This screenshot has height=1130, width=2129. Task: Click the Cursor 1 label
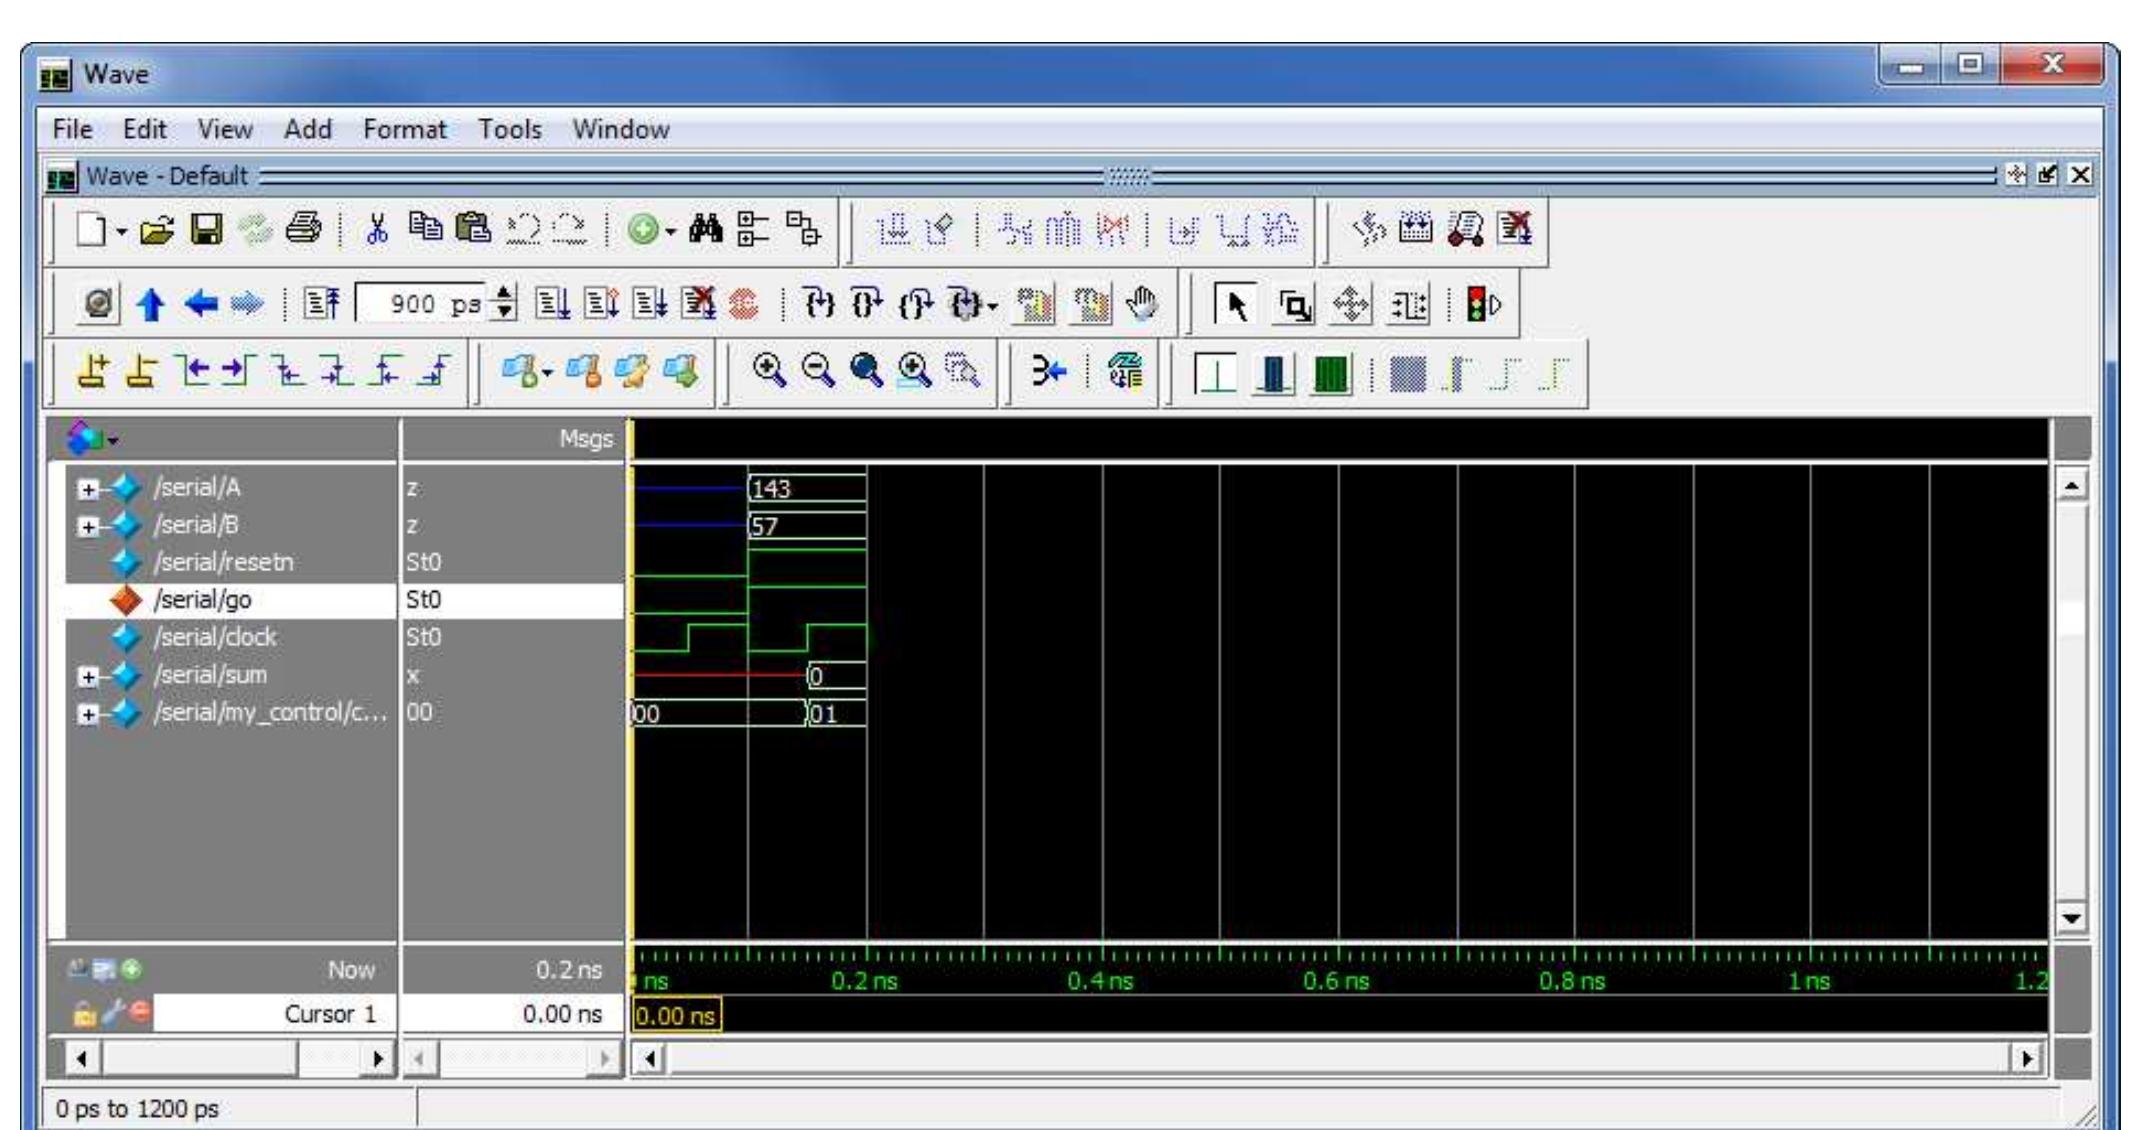(330, 1014)
